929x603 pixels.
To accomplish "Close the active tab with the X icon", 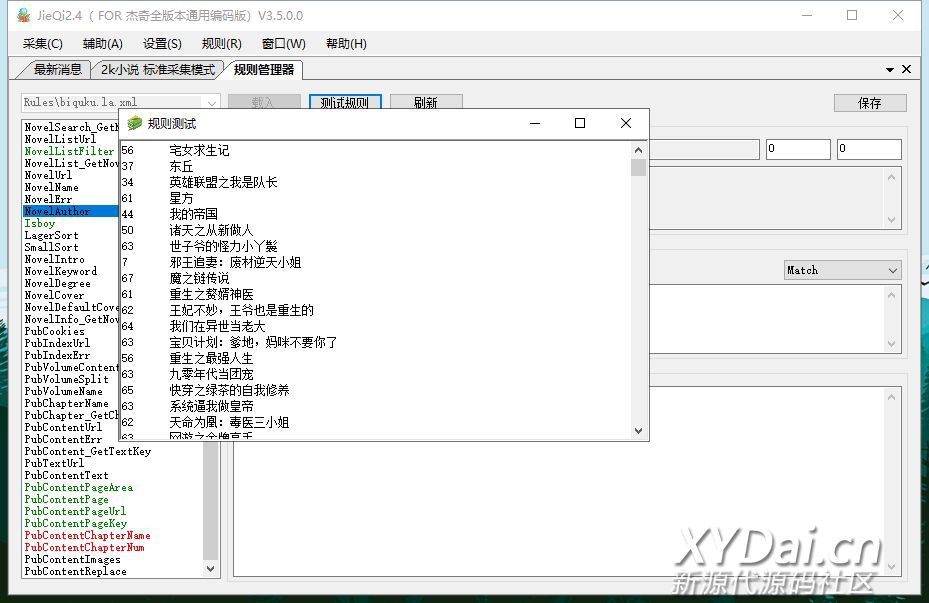I will (x=906, y=69).
